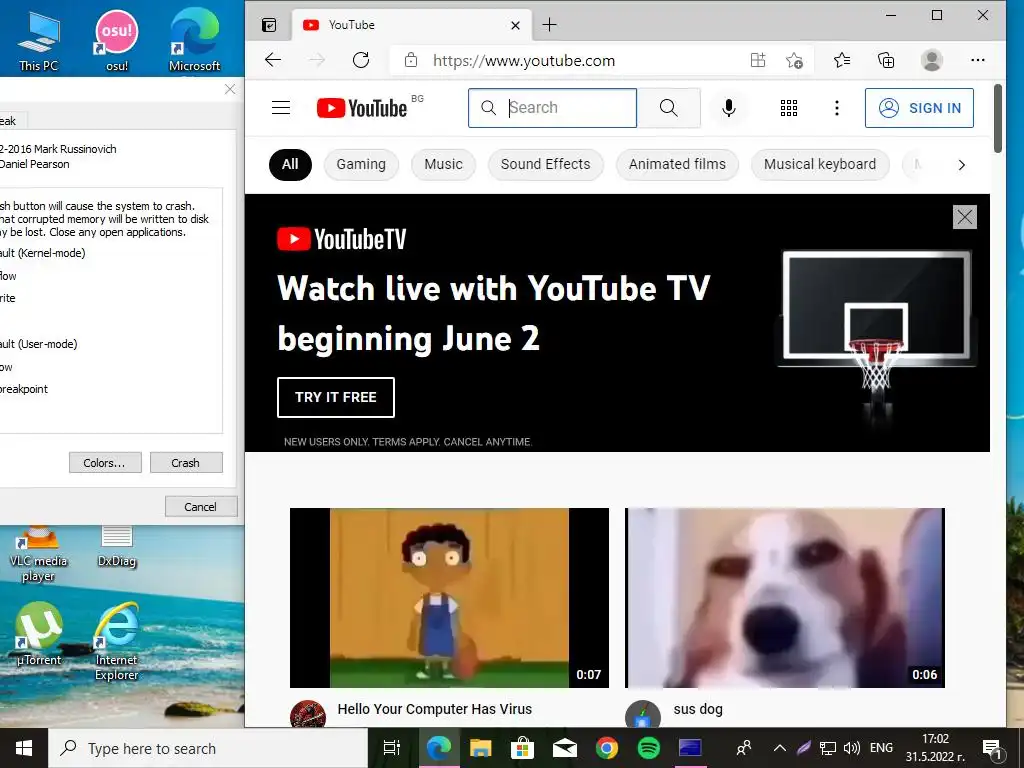Click SIGN IN button on YouTube

[x=920, y=108]
